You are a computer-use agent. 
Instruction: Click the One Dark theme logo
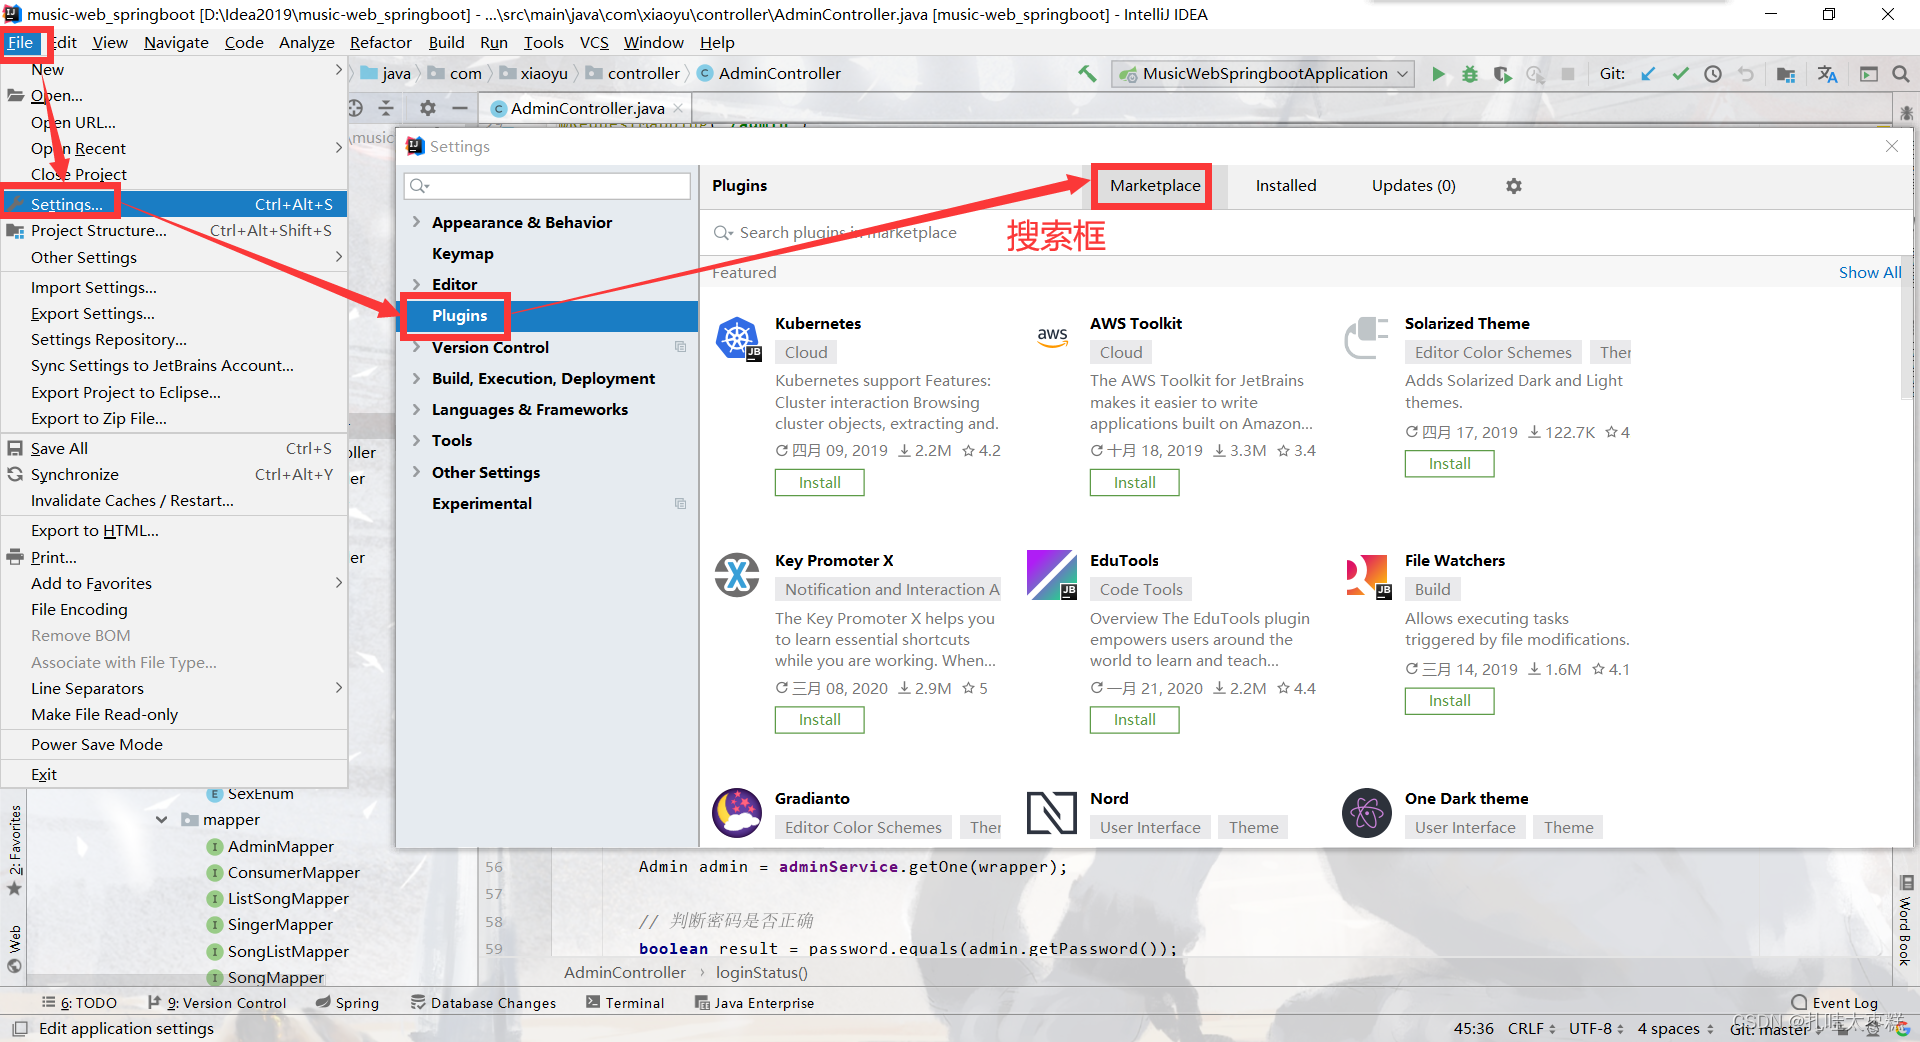click(x=1367, y=813)
